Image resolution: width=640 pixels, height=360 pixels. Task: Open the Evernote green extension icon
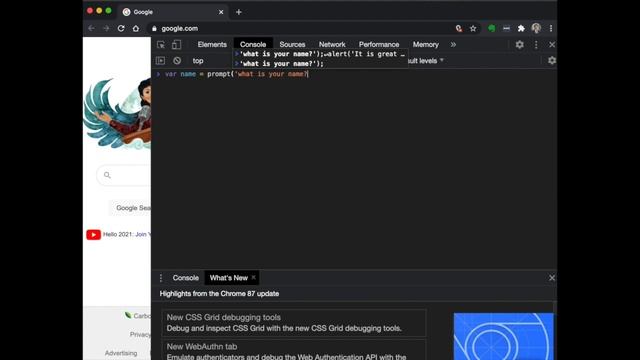click(x=492, y=28)
